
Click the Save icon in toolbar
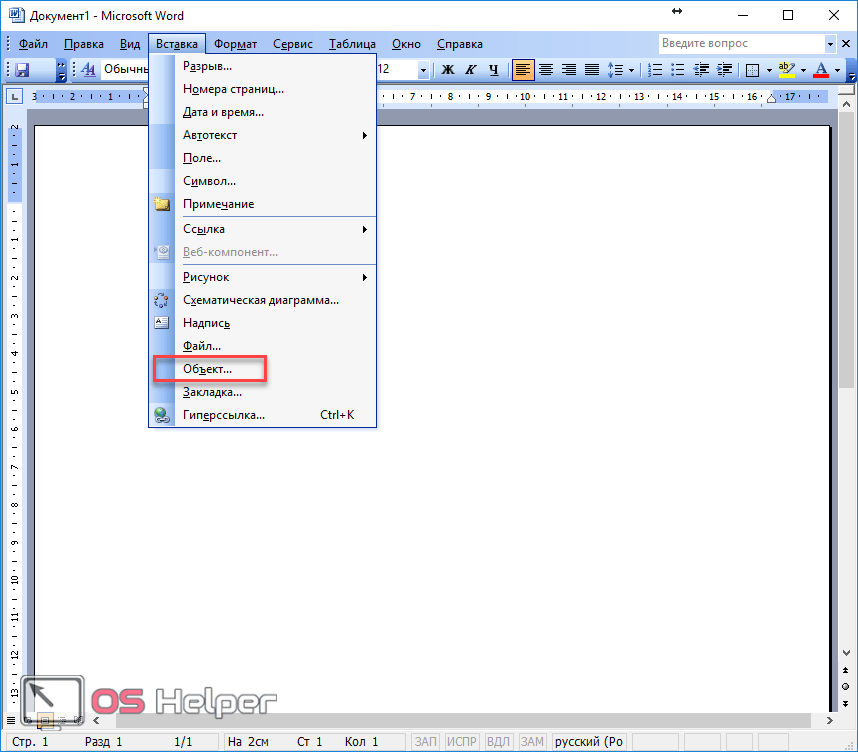(22, 70)
